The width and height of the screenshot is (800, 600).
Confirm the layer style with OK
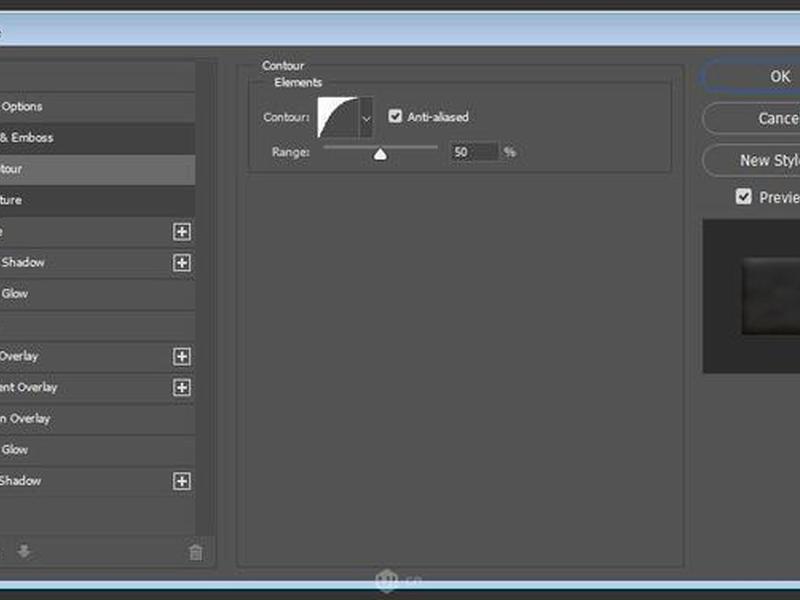click(x=751, y=77)
